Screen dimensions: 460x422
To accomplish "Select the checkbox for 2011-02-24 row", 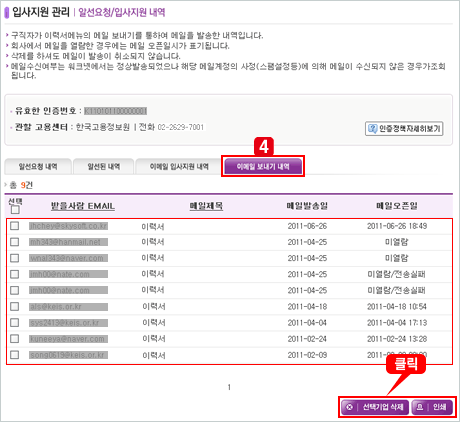I will (x=15, y=339).
